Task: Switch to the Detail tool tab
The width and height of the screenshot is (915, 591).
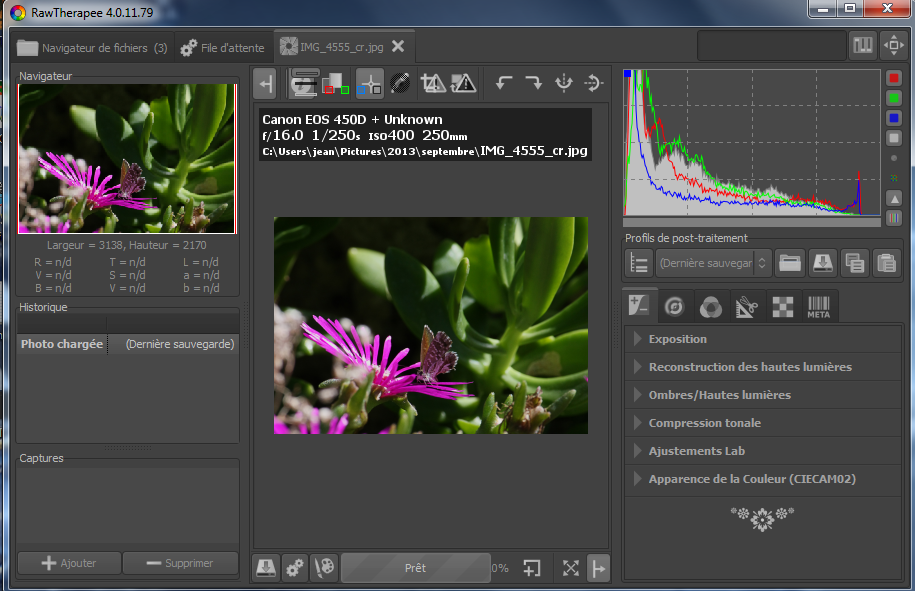Action: coord(675,307)
